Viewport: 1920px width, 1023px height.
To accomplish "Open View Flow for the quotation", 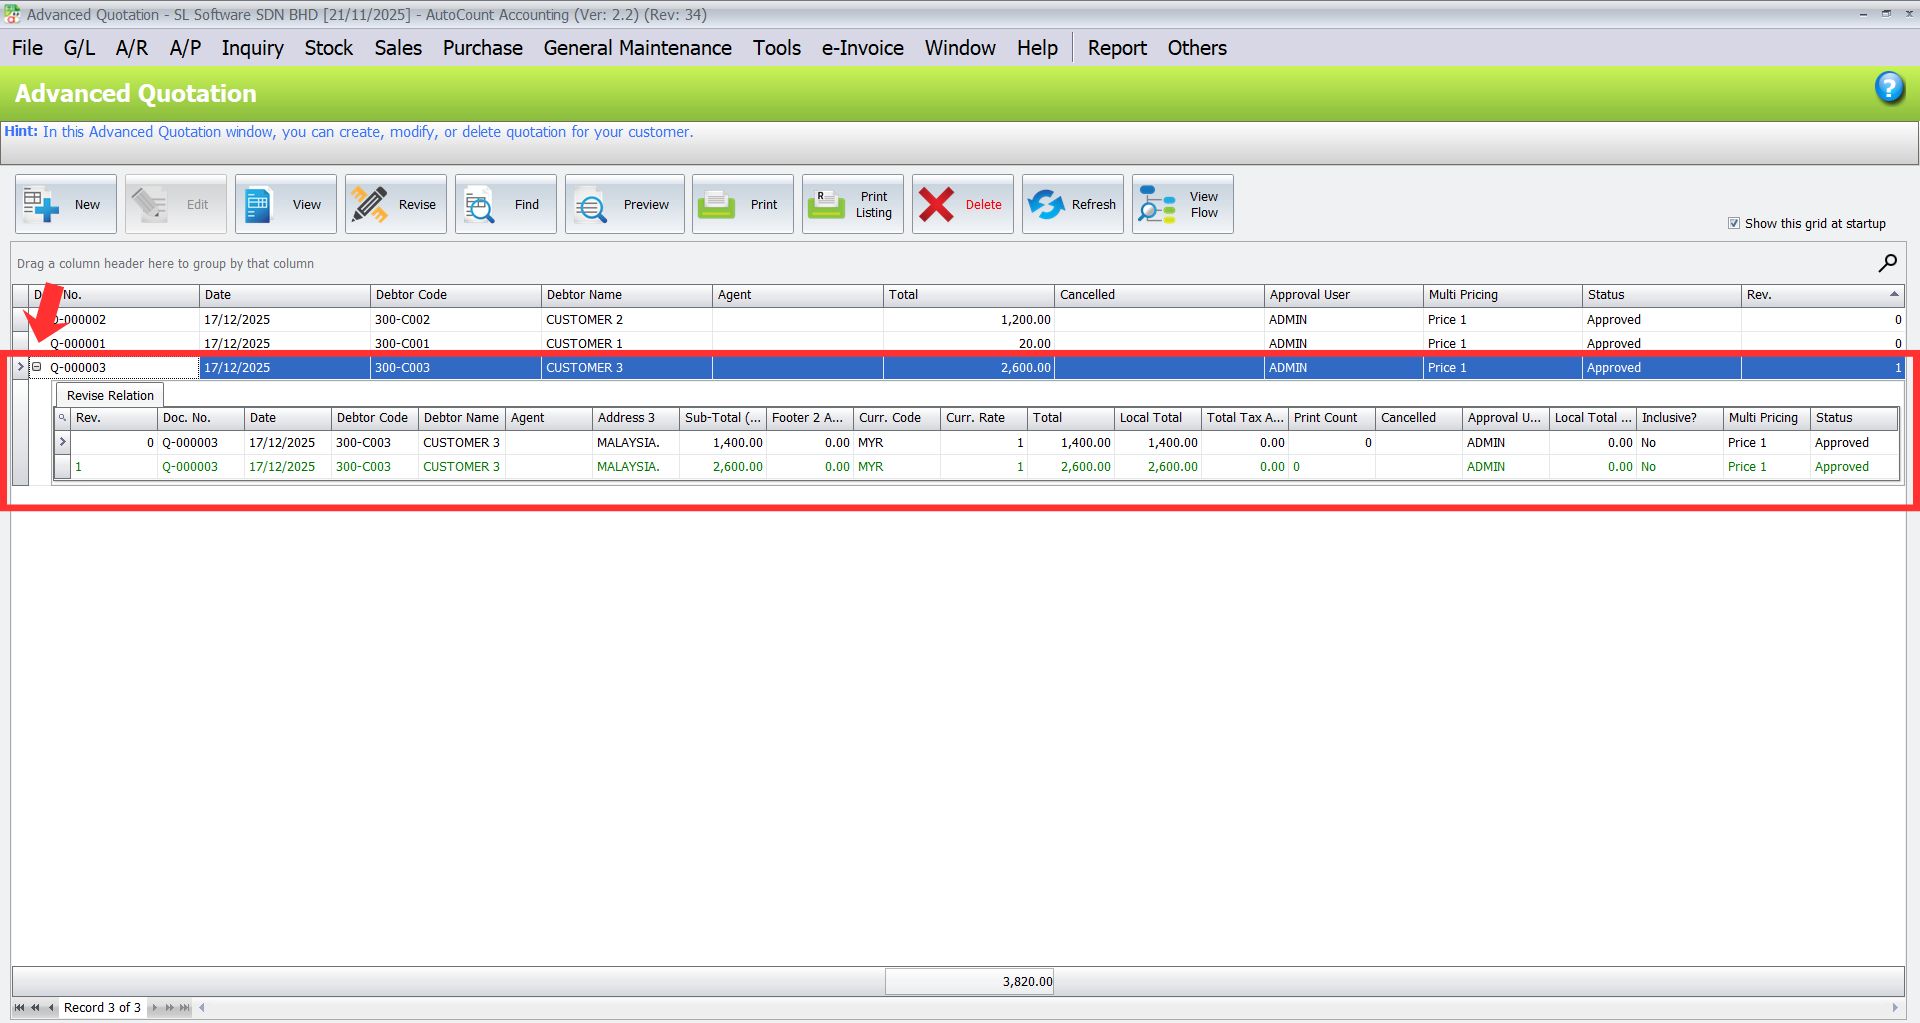I will coord(1182,204).
